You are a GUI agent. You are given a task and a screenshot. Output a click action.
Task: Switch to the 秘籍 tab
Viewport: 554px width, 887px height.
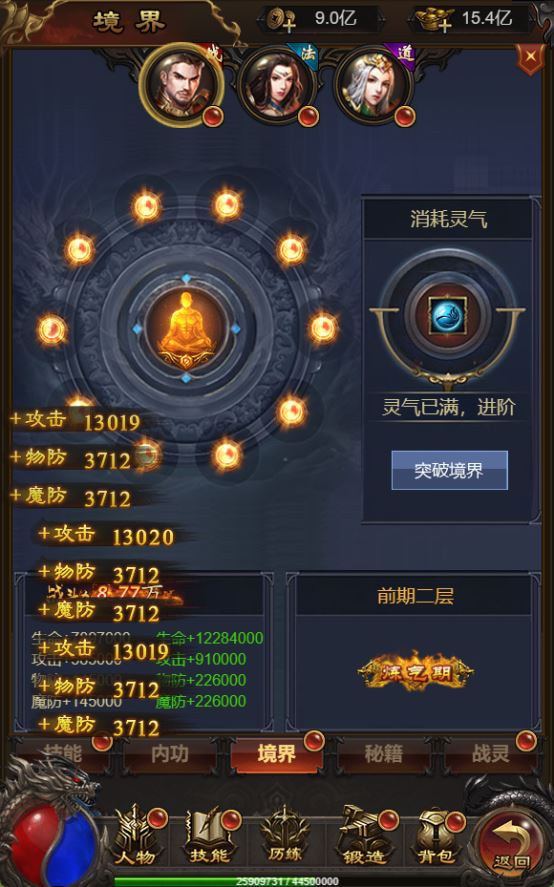pyautogui.click(x=383, y=754)
